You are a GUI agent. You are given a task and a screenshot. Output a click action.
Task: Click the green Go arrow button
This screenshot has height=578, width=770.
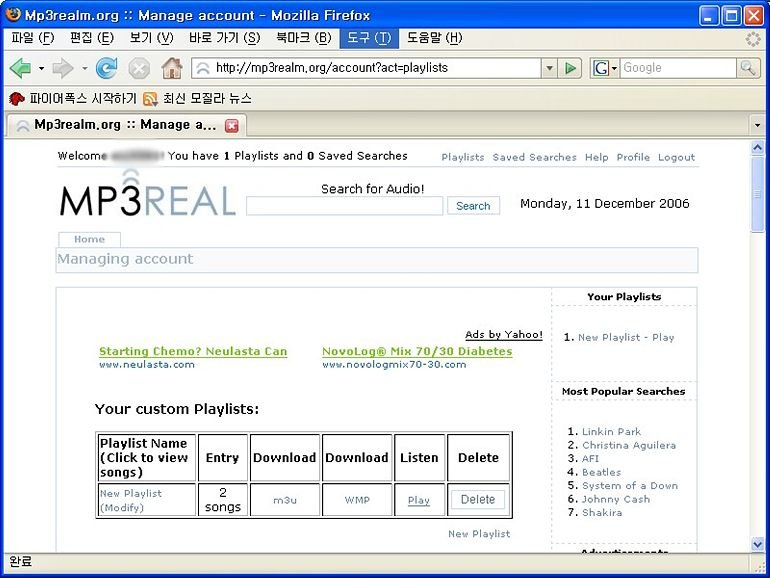coord(570,68)
